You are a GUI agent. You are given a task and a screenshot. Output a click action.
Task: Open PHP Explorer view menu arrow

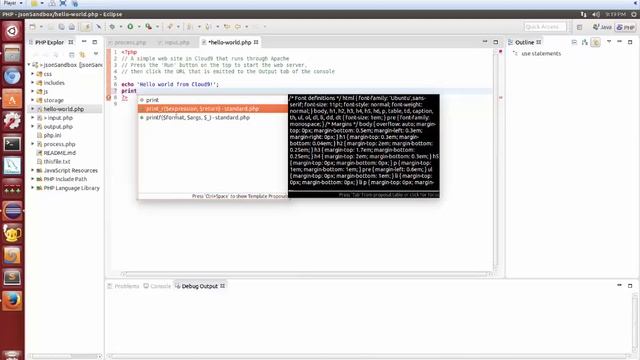96,54
